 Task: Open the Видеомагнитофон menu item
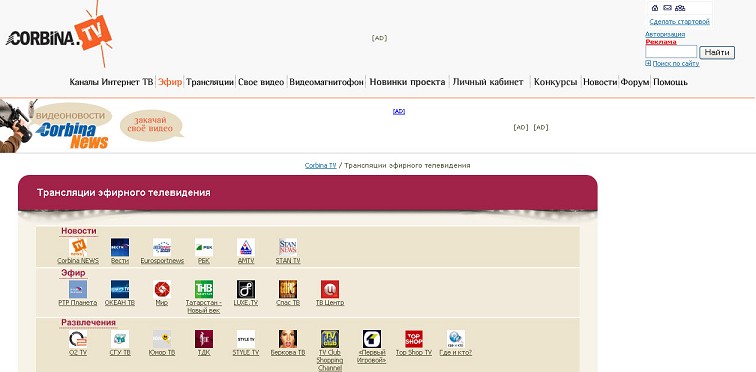[326, 82]
